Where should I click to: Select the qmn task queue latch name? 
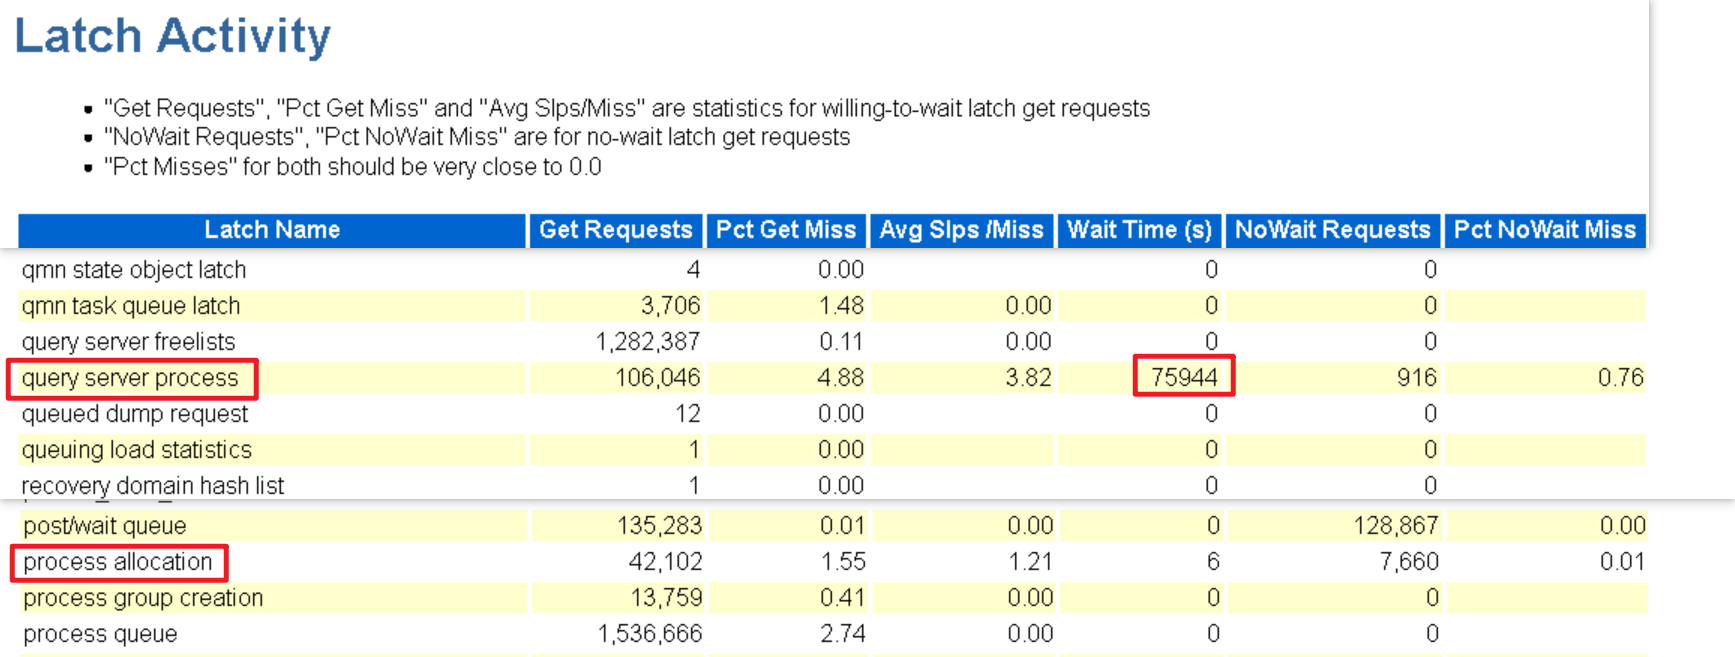(x=131, y=306)
